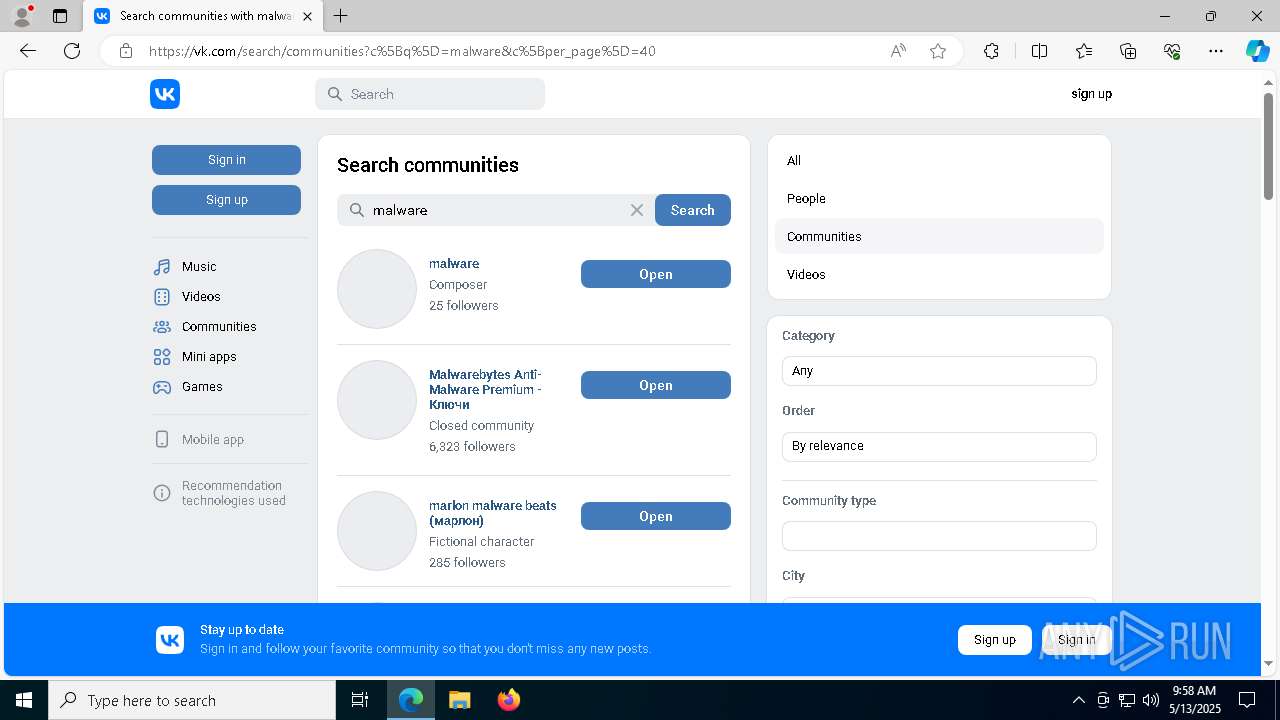Open Copilot sidebar

[1257, 51]
